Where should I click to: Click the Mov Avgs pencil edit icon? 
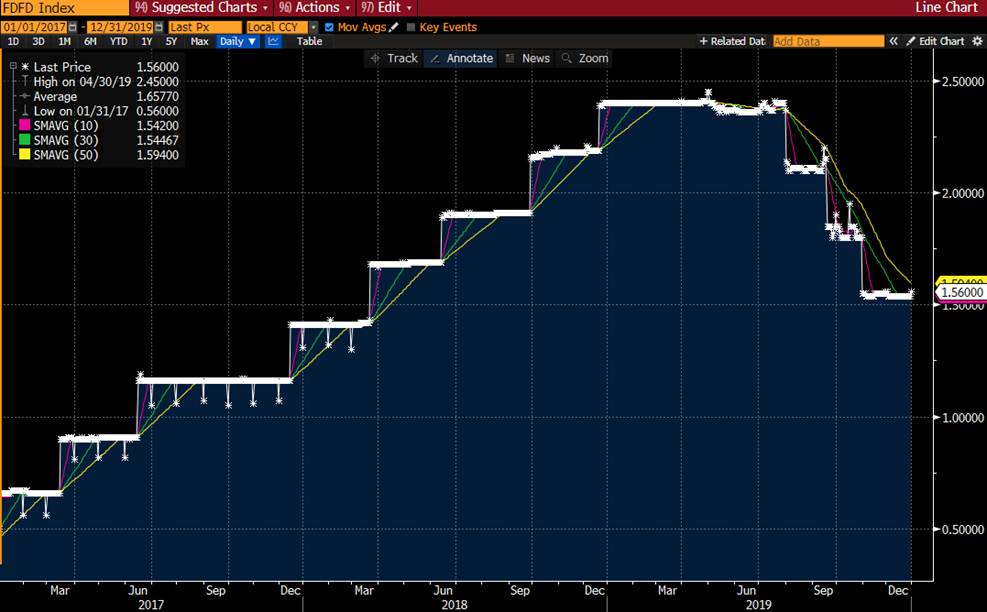click(393, 27)
